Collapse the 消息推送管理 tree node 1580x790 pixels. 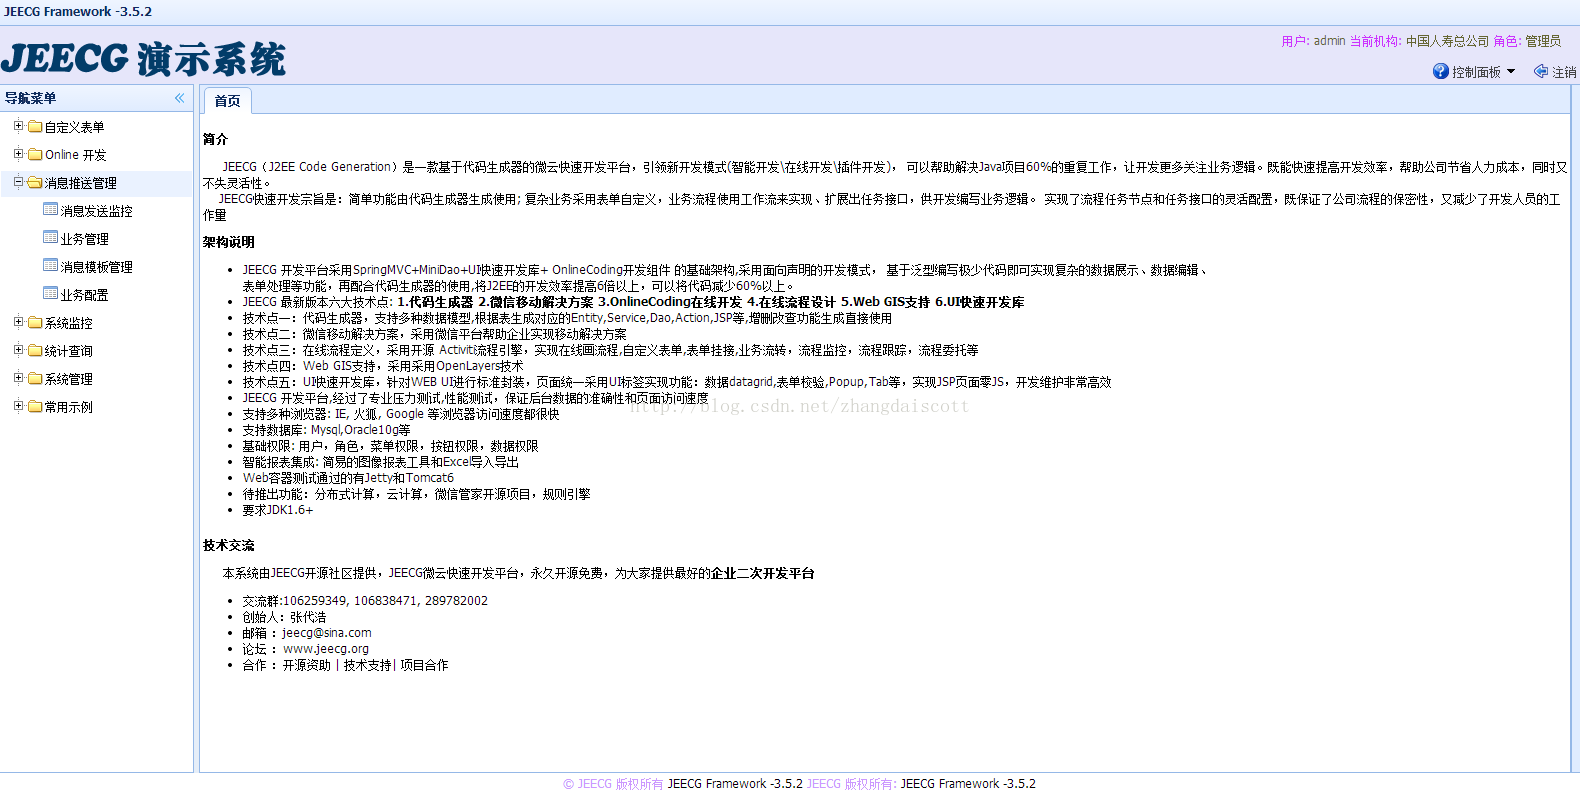[18, 182]
